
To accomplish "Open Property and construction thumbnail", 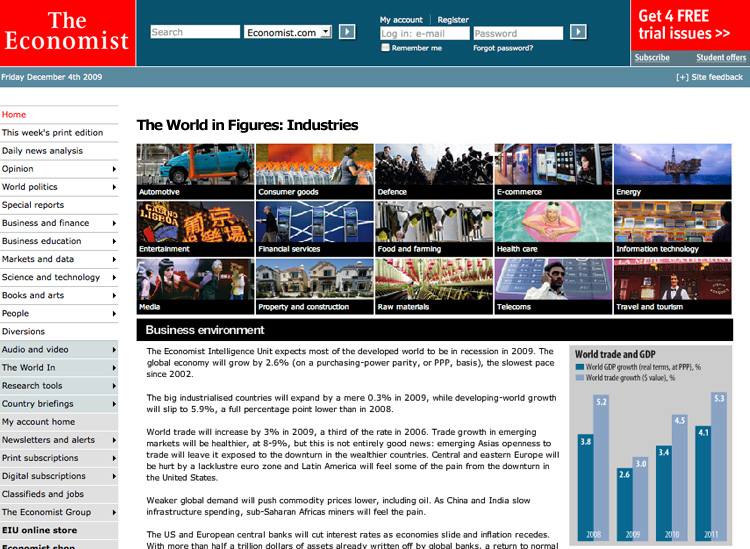I will 315,286.
